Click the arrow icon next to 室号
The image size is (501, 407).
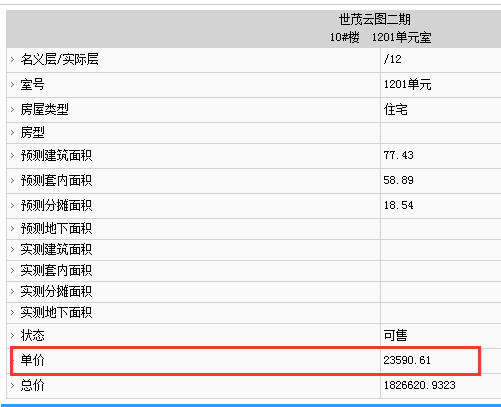[x=12, y=84]
